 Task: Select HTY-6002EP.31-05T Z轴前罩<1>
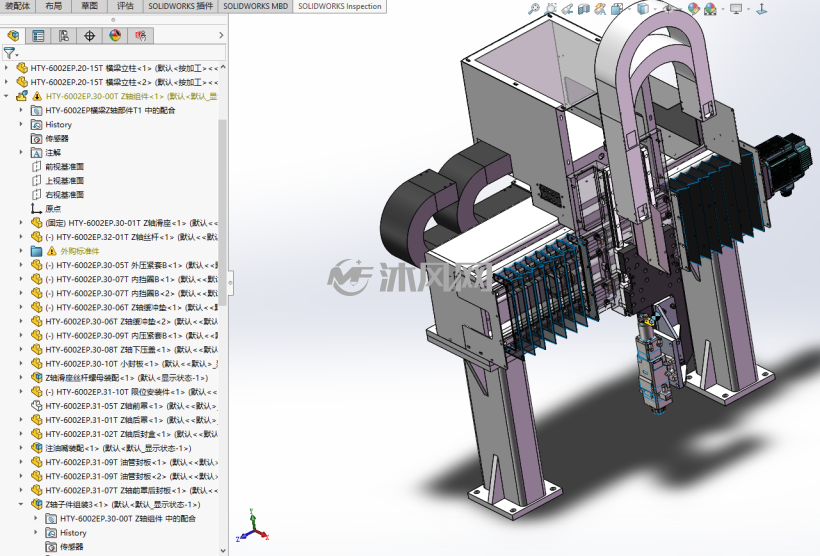124,406
